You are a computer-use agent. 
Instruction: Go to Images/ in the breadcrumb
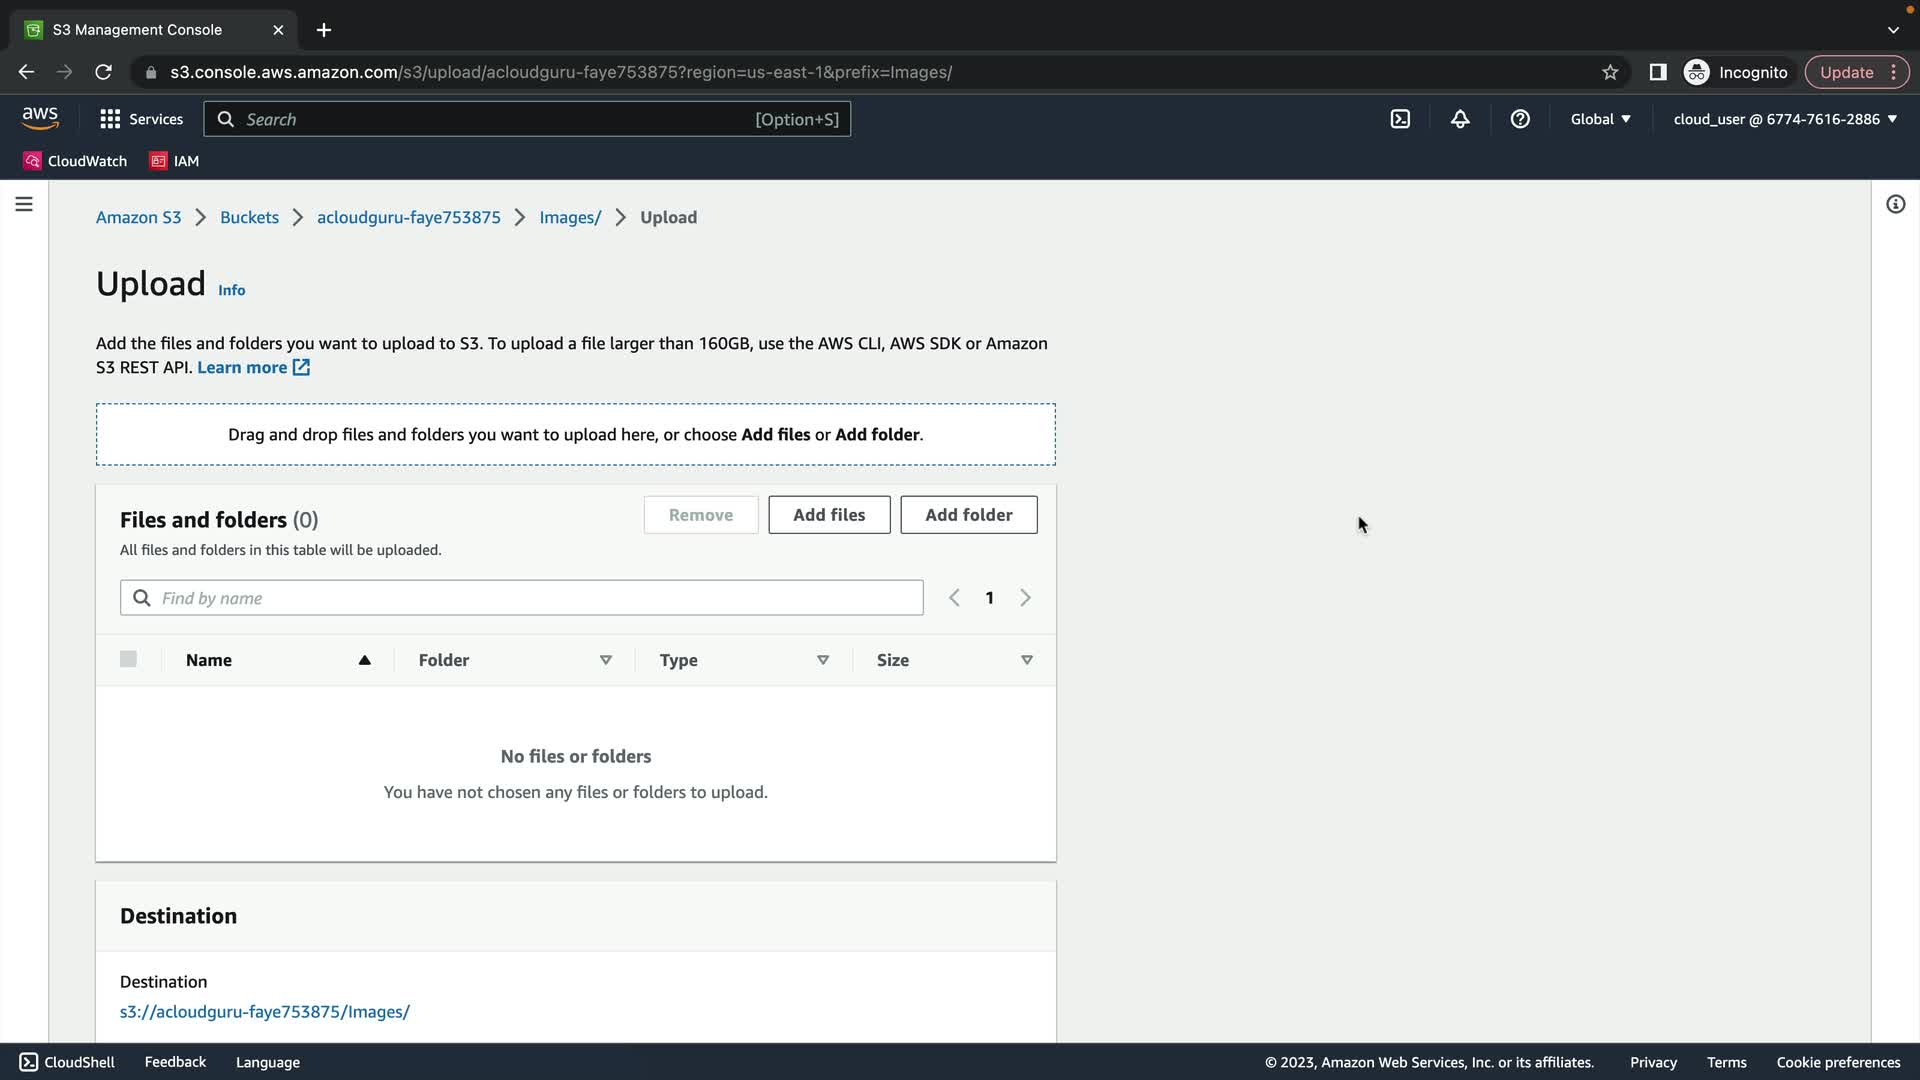[x=570, y=217]
